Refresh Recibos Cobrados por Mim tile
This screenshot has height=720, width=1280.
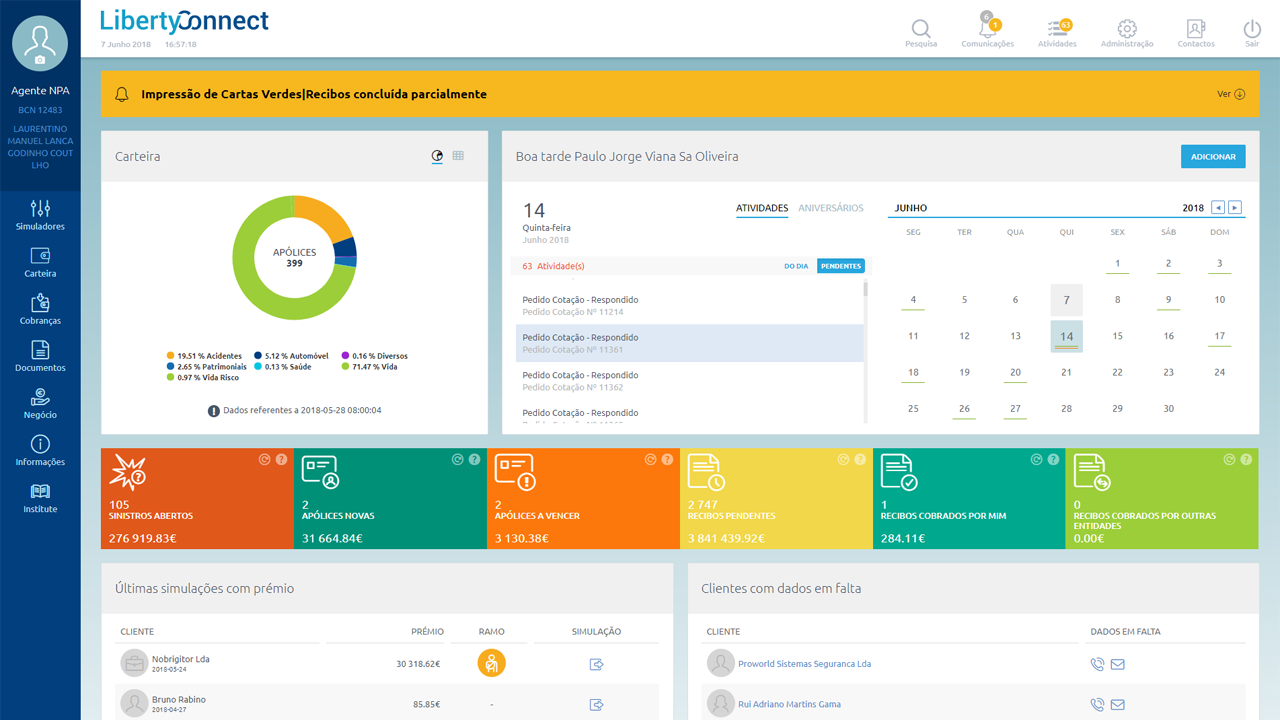(x=1037, y=460)
